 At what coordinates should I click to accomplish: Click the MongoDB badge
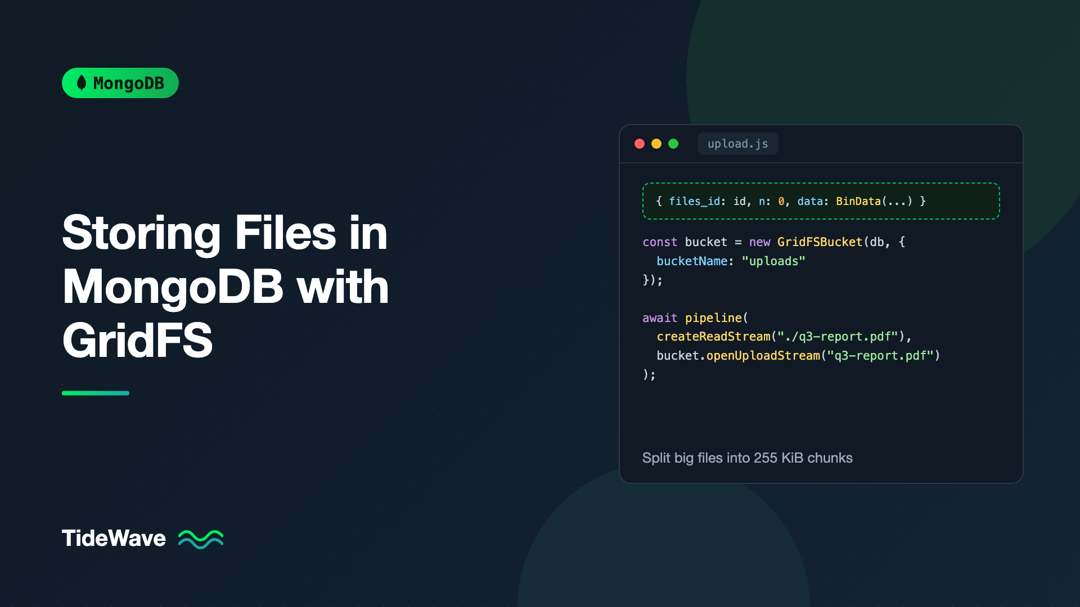pyautogui.click(x=120, y=83)
